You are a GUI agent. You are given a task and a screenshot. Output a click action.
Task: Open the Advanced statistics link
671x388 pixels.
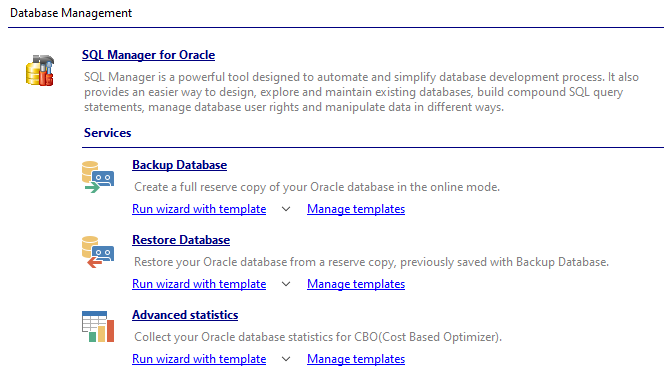(185, 315)
